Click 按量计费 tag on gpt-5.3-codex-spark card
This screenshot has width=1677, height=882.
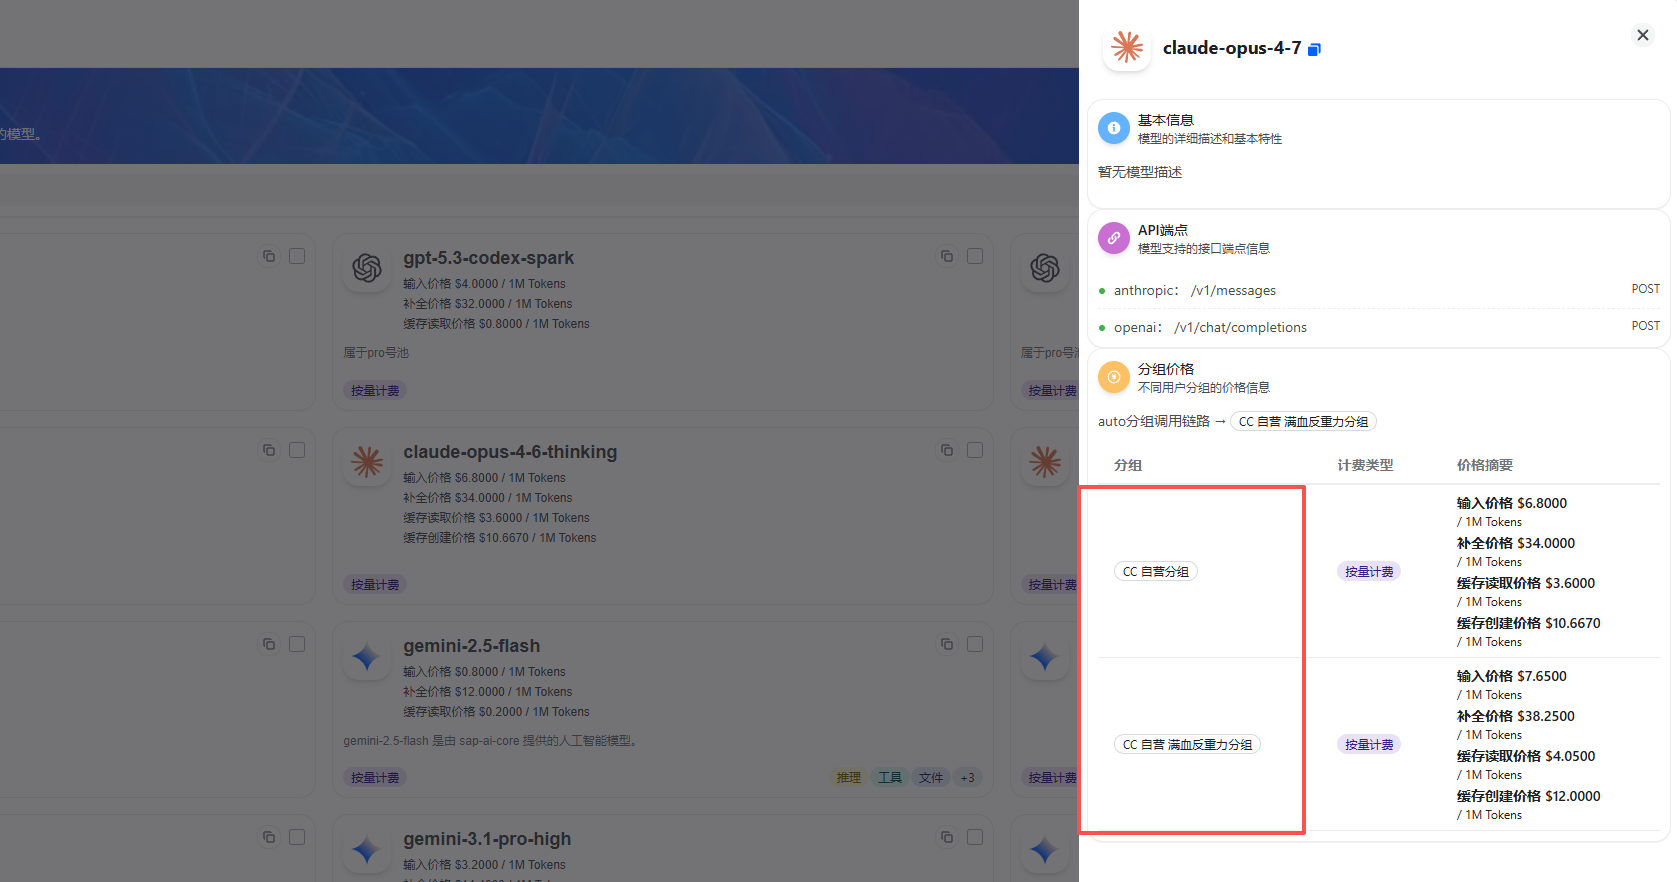click(375, 391)
